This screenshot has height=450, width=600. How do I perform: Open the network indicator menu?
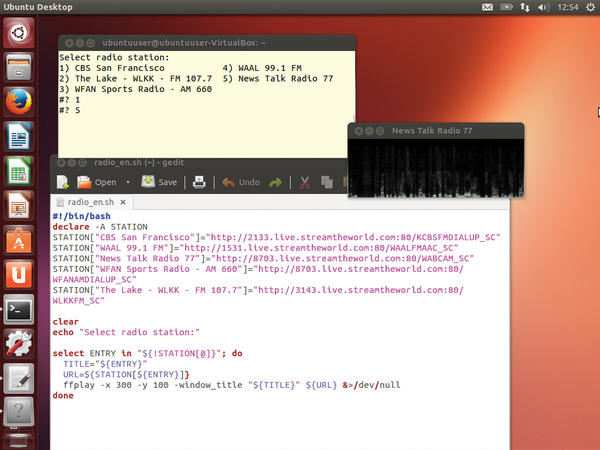525,7
